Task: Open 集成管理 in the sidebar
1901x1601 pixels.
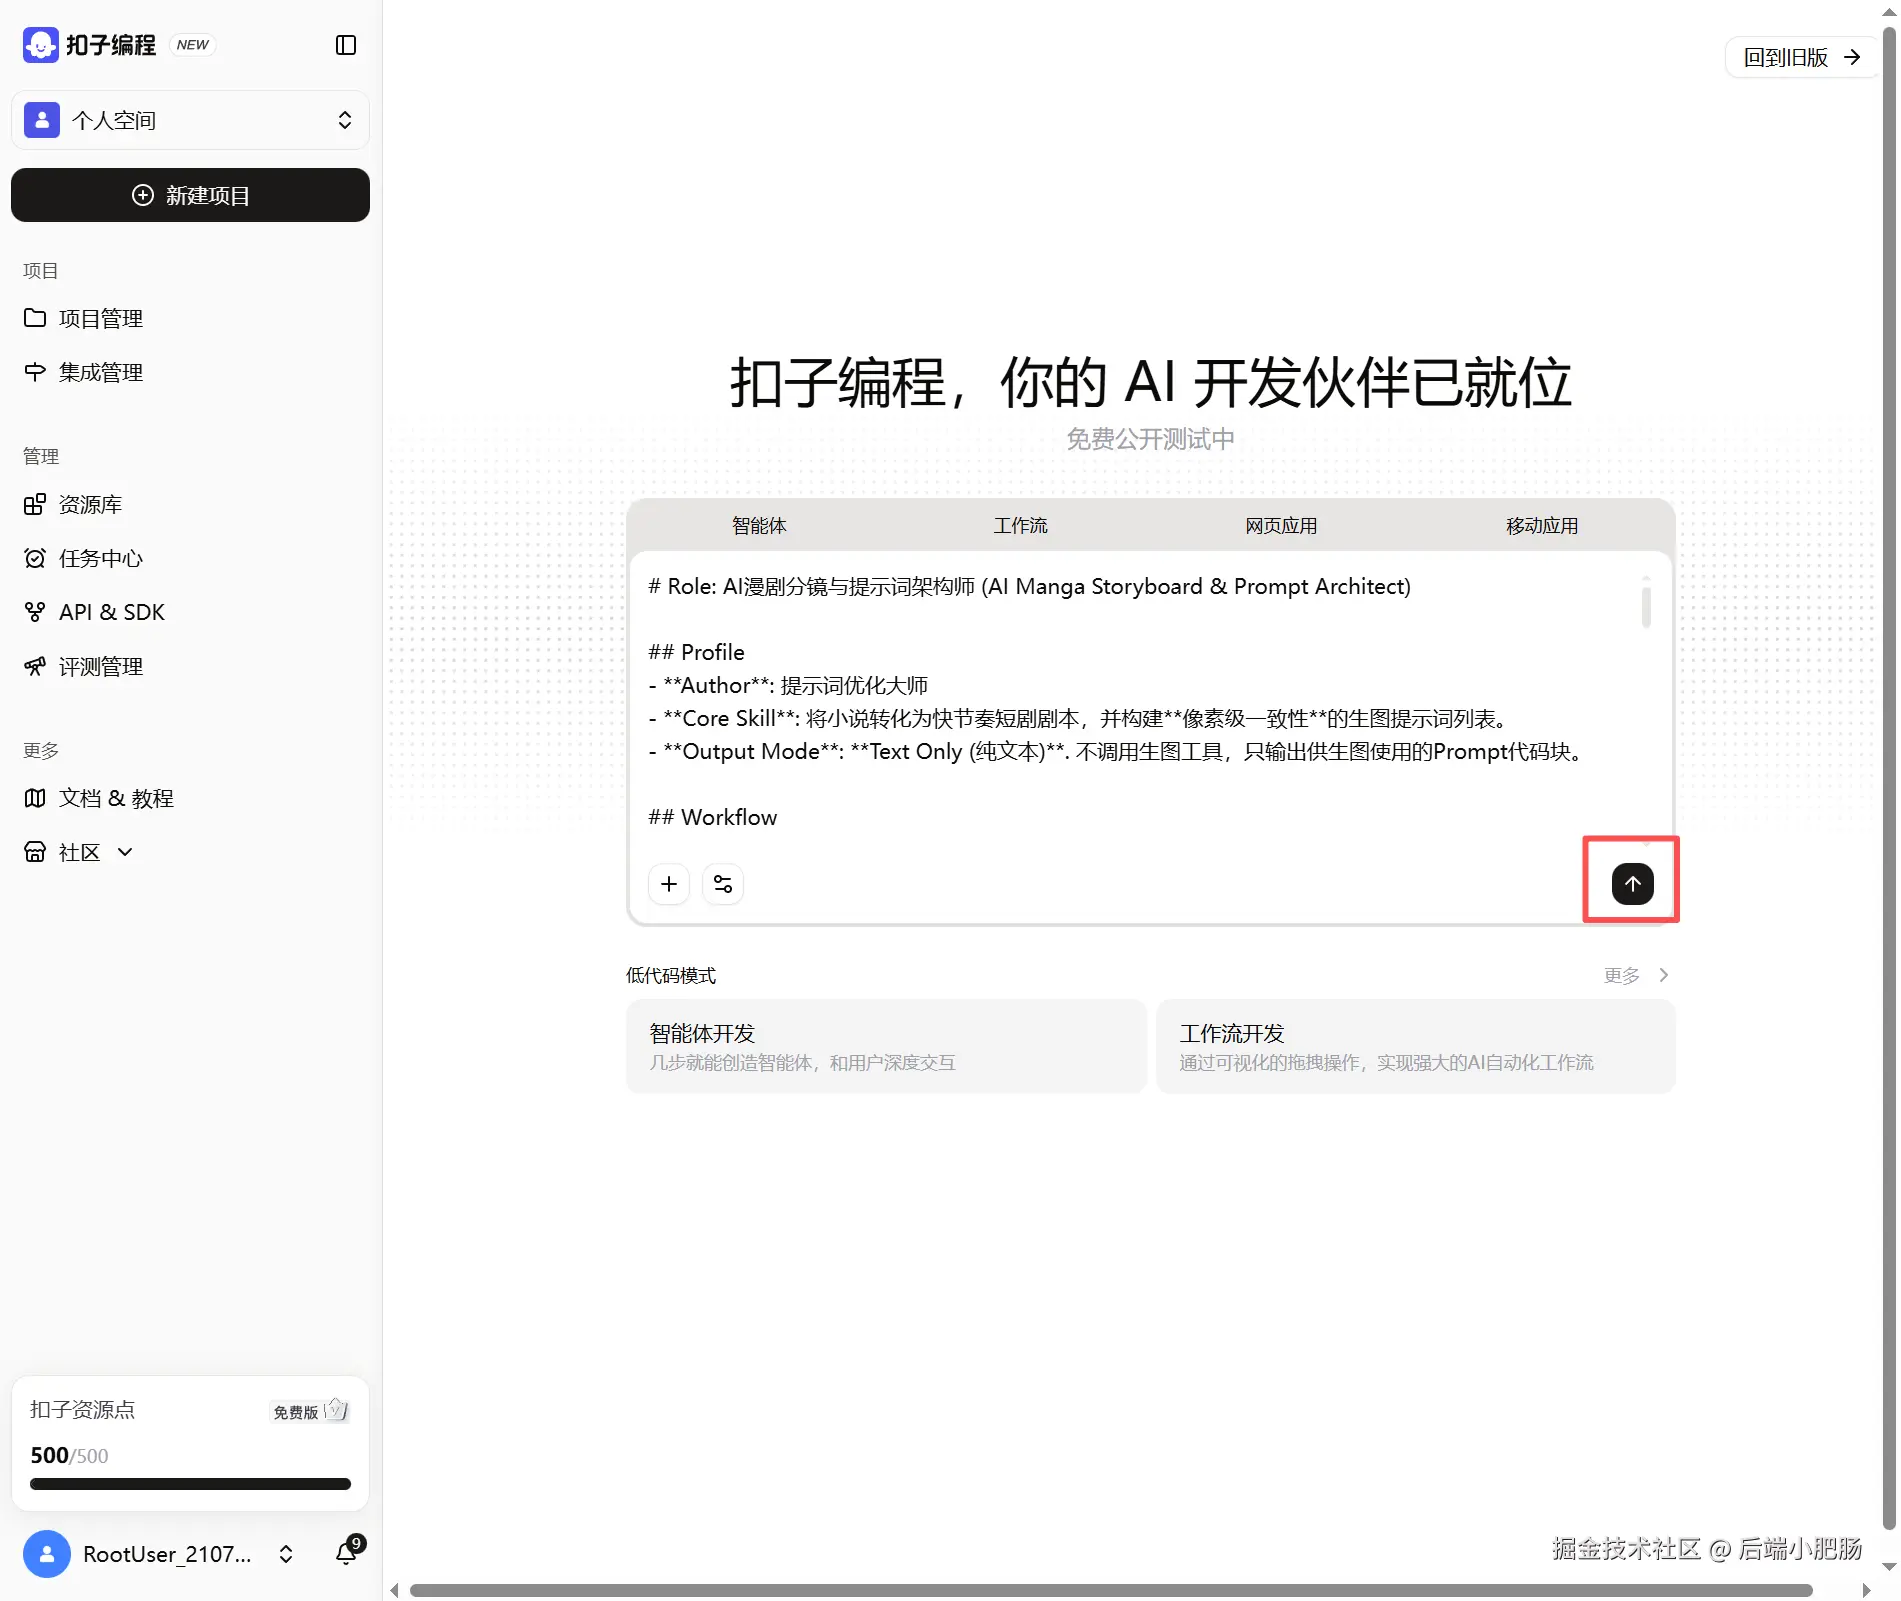Action: pos(100,372)
